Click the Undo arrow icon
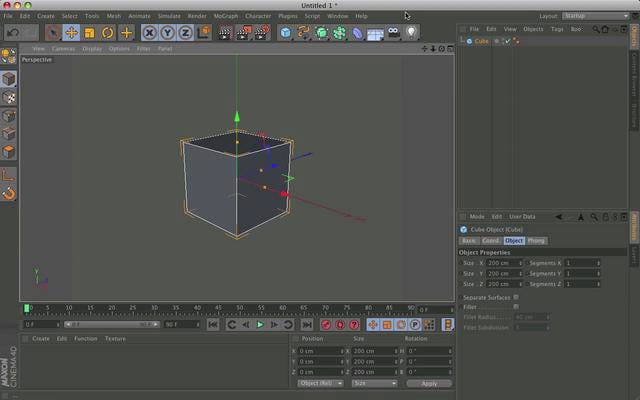This screenshot has width=640, height=400. (x=13, y=33)
